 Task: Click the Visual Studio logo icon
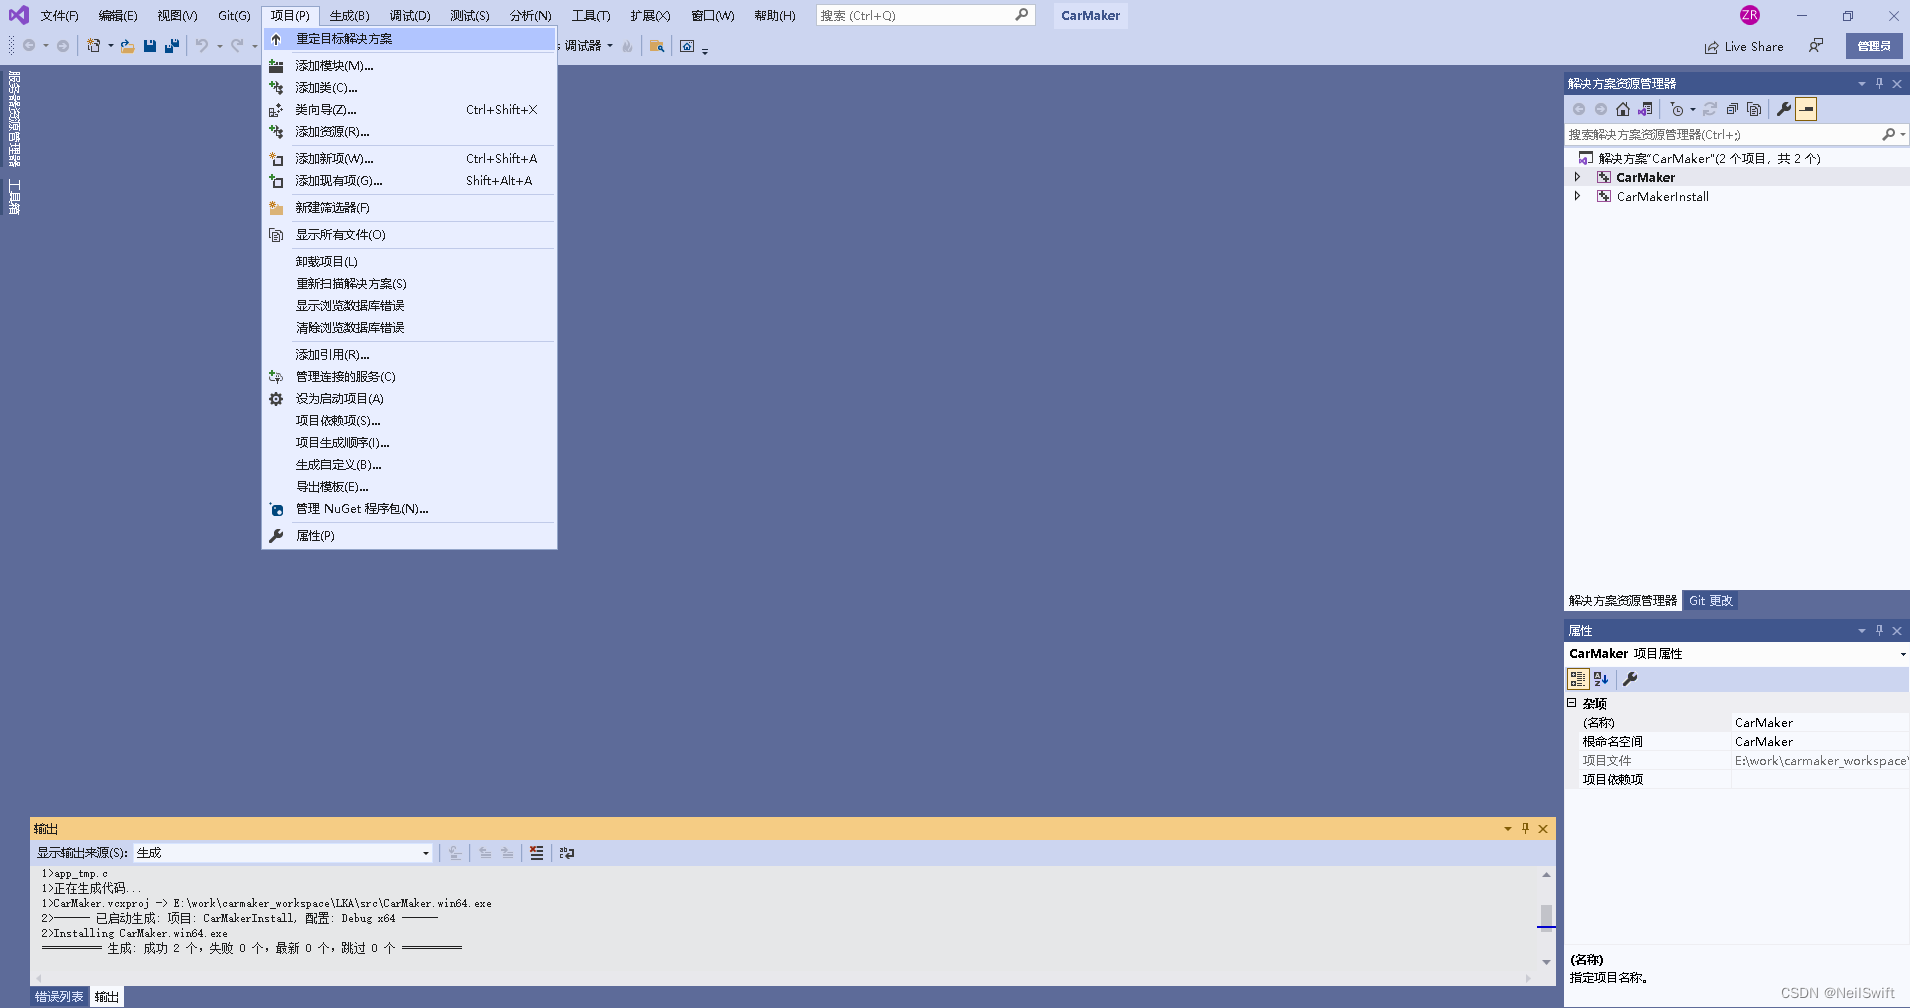click(x=19, y=15)
